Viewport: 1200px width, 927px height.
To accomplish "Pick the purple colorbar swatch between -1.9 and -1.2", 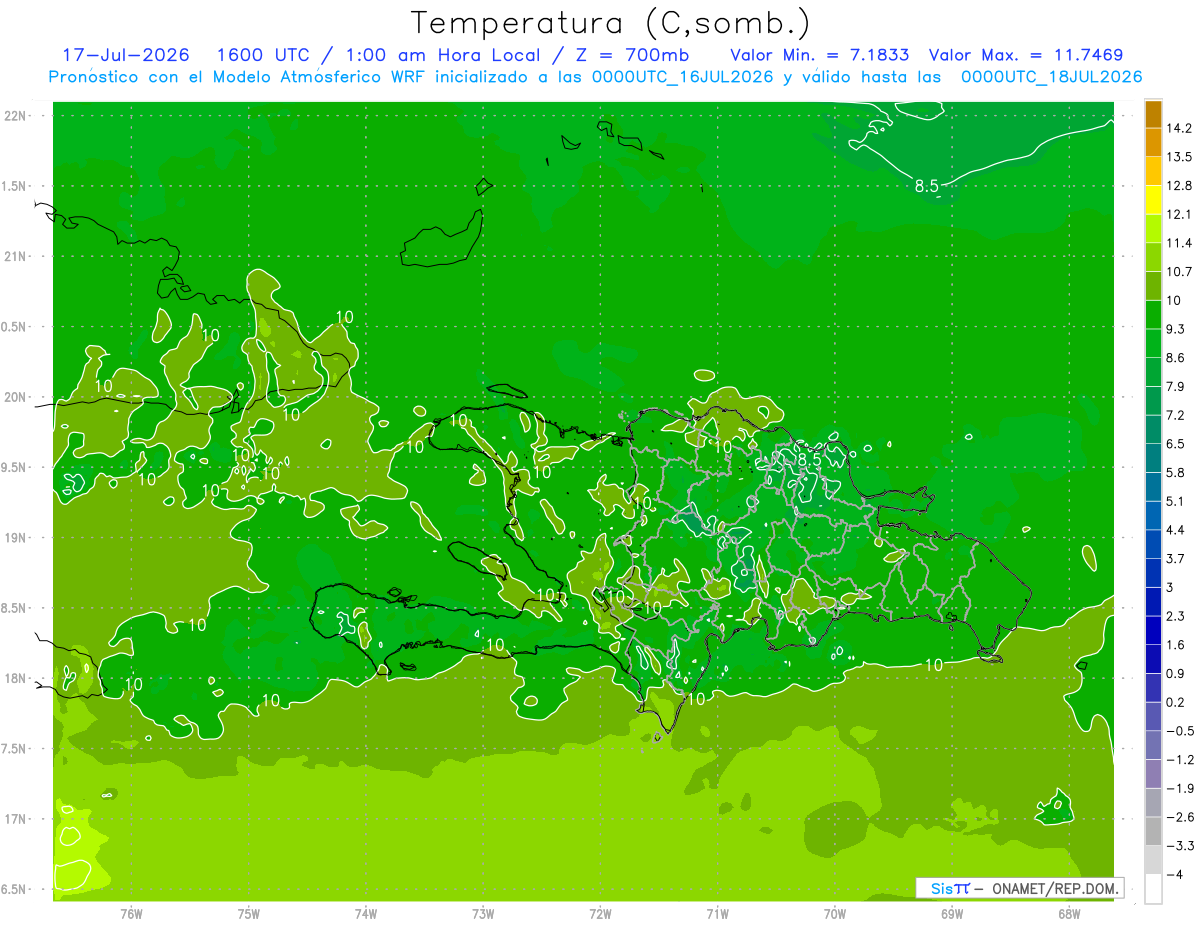I will coord(1153,773).
